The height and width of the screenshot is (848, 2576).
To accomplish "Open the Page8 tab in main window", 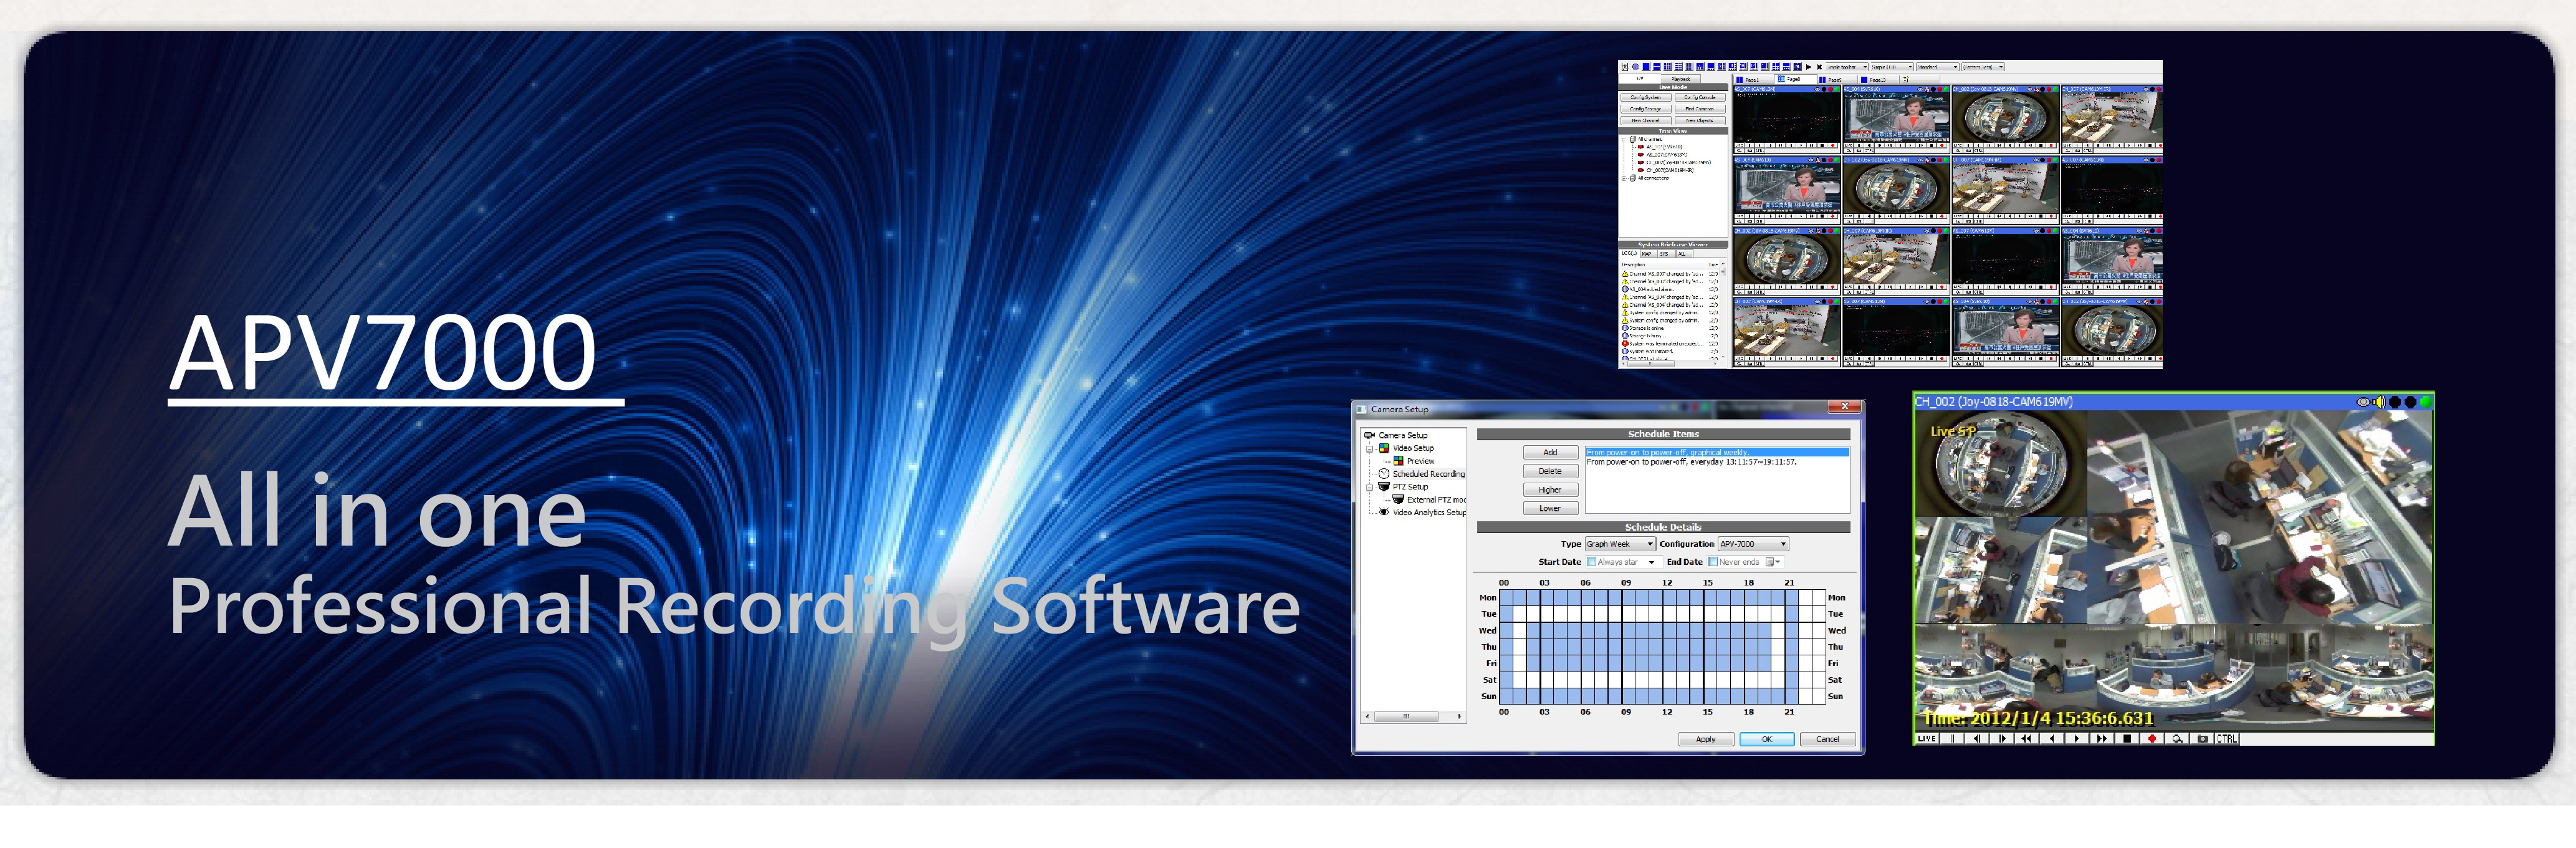I will tap(1795, 79).
